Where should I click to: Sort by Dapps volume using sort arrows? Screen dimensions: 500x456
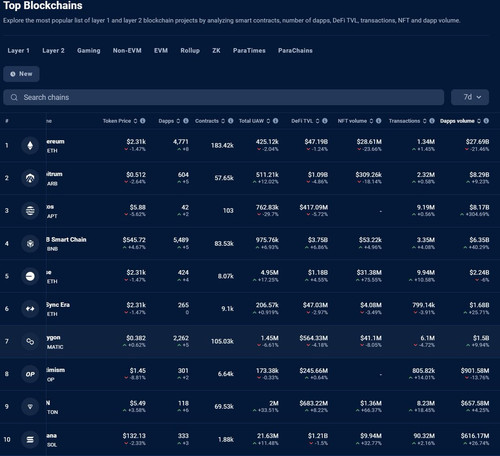tap(479, 121)
